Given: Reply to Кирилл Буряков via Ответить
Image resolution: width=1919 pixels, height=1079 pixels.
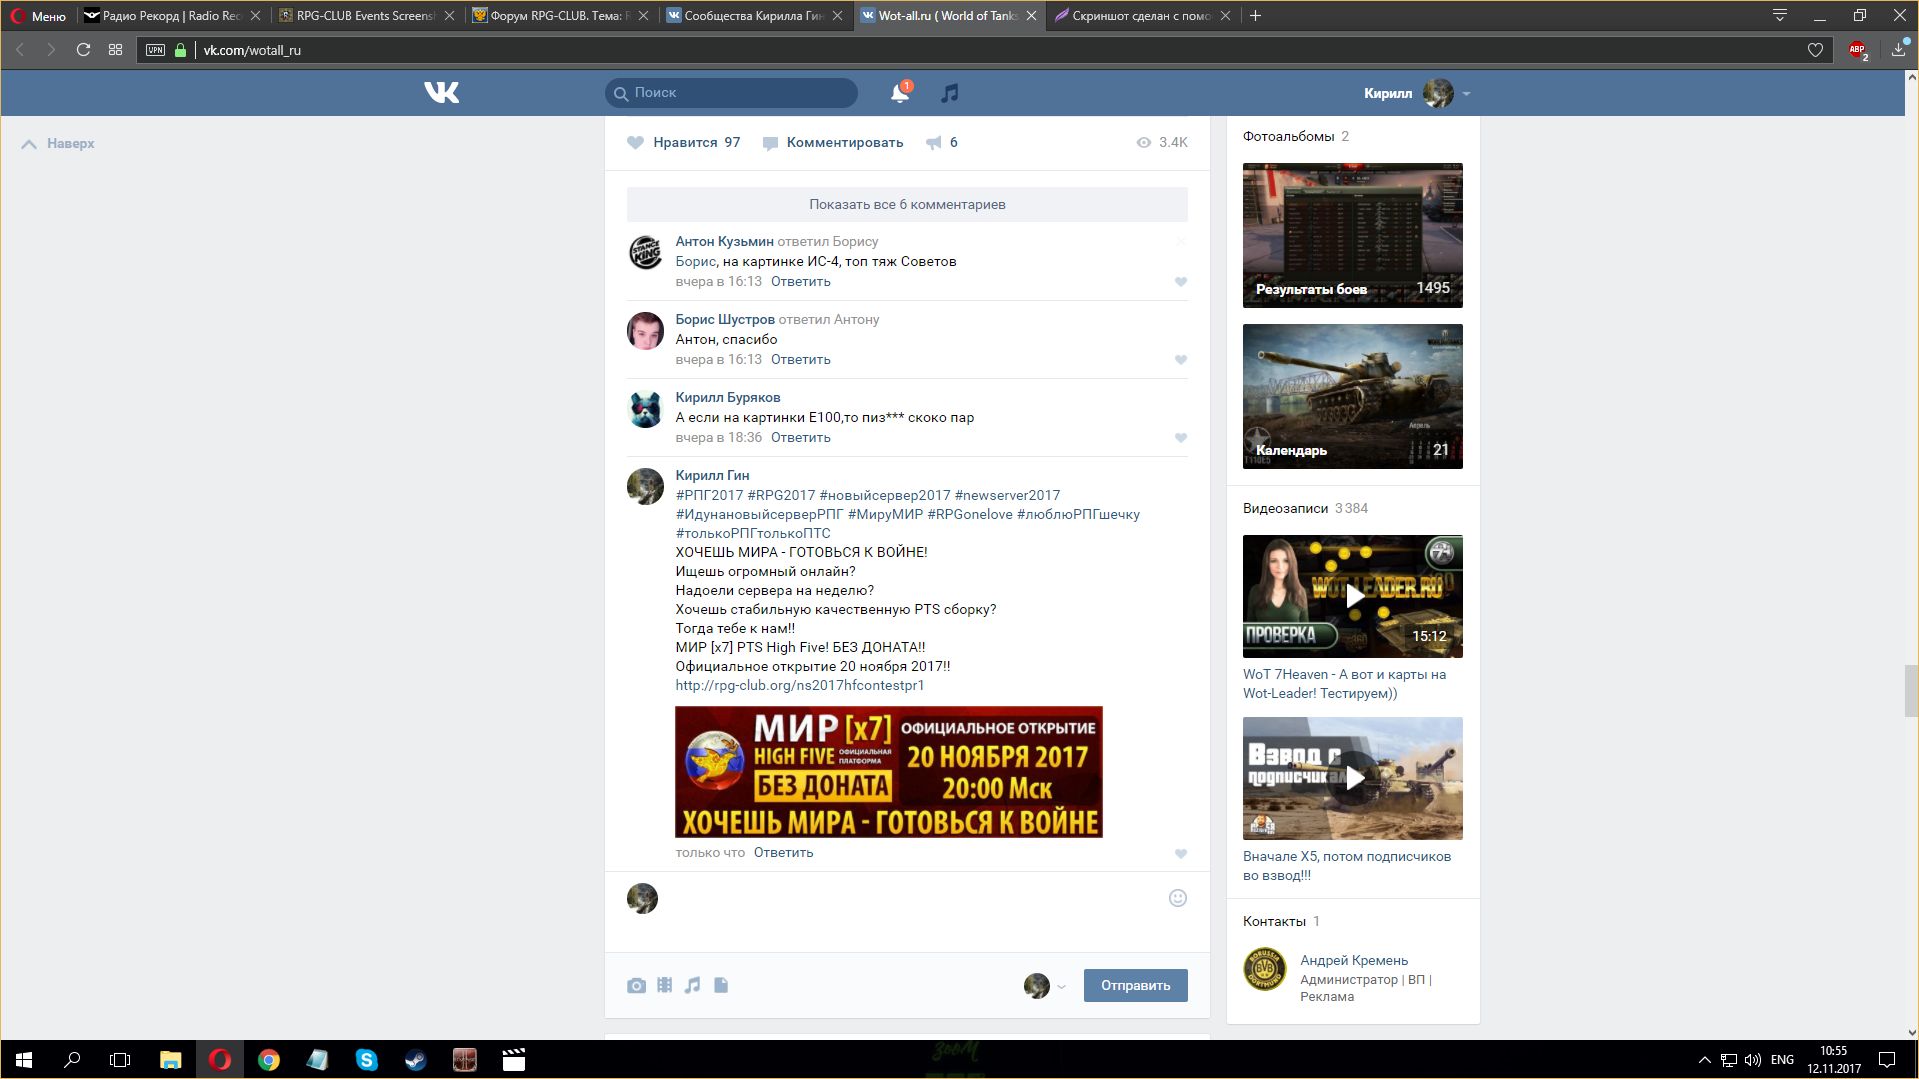Looking at the screenshot, I should click(x=800, y=437).
